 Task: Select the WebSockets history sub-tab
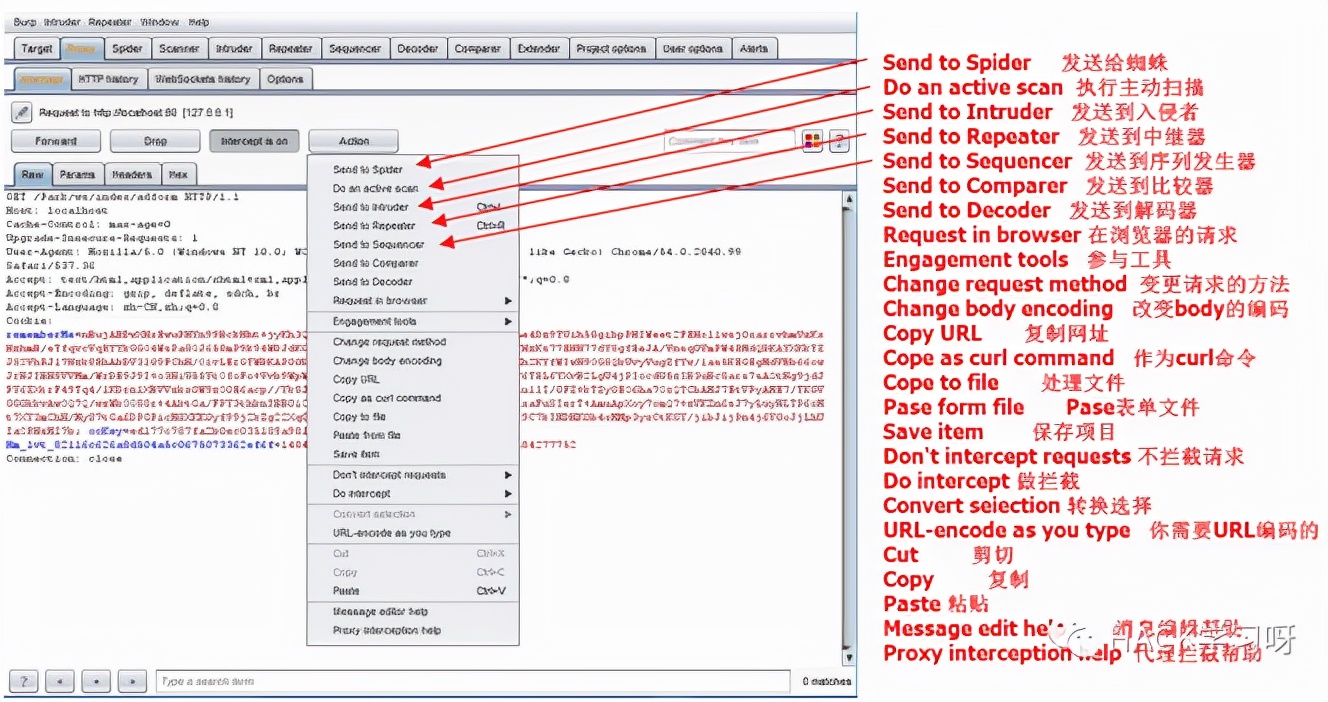click(203, 79)
